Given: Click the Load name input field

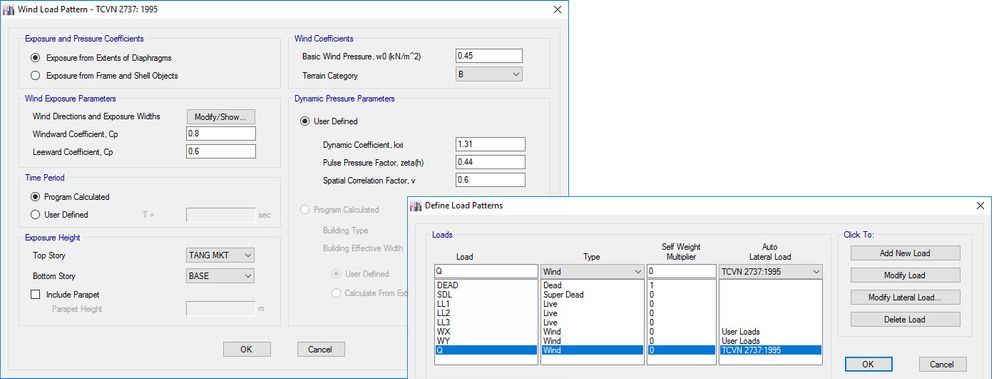Looking at the screenshot, I should tap(486, 271).
